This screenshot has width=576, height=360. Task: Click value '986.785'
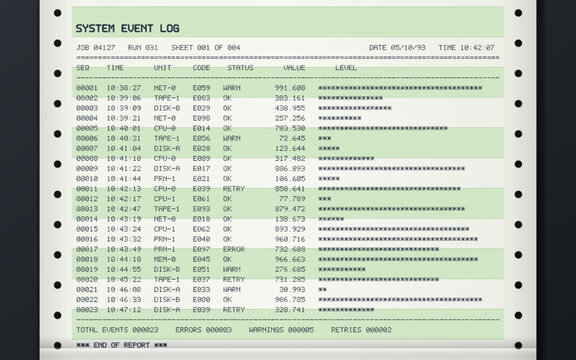tap(290, 300)
